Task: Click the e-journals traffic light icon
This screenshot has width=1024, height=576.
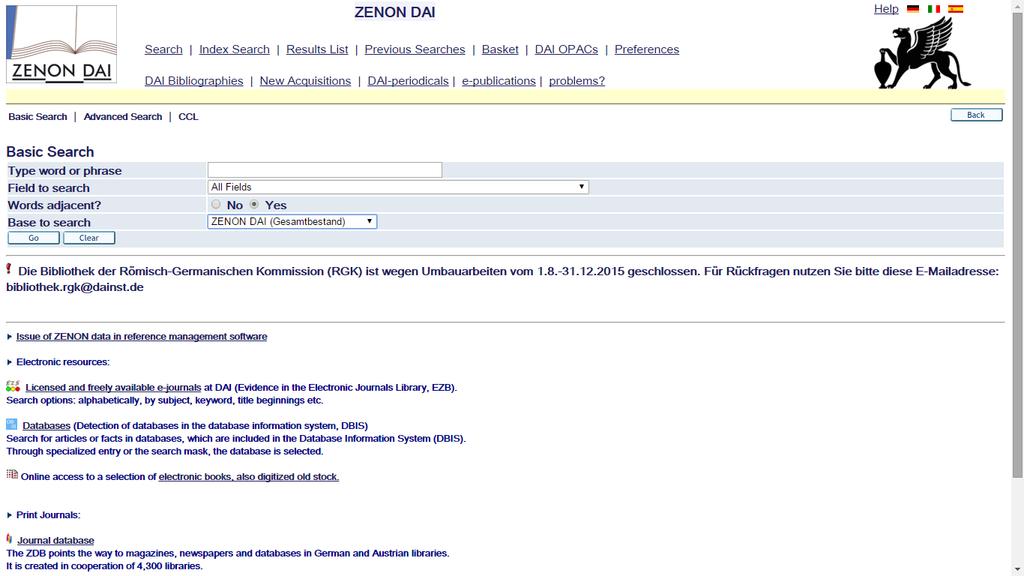Action: pos(13,387)
